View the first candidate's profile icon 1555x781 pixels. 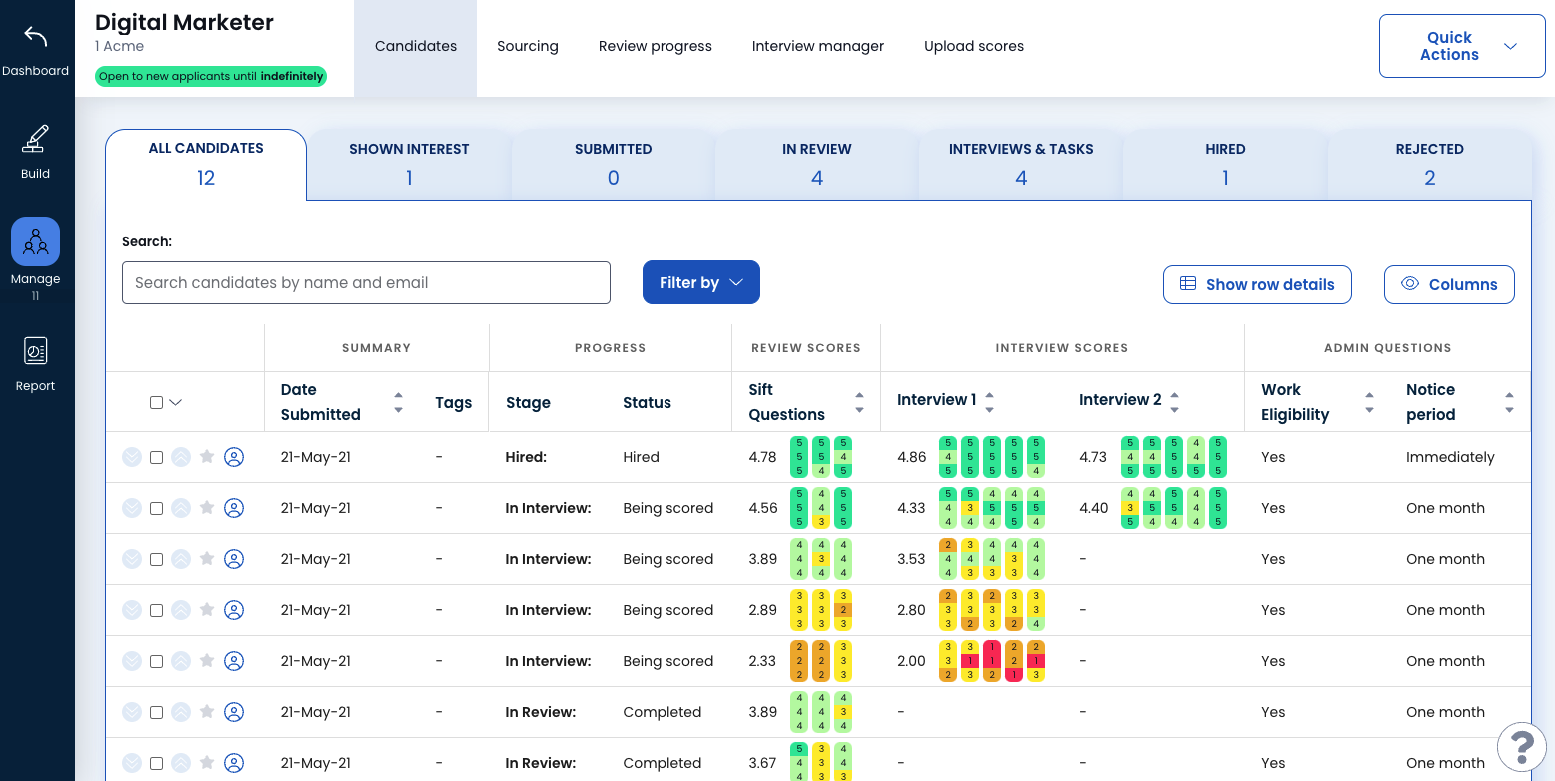pyautogui.click(x=234, y=457)
